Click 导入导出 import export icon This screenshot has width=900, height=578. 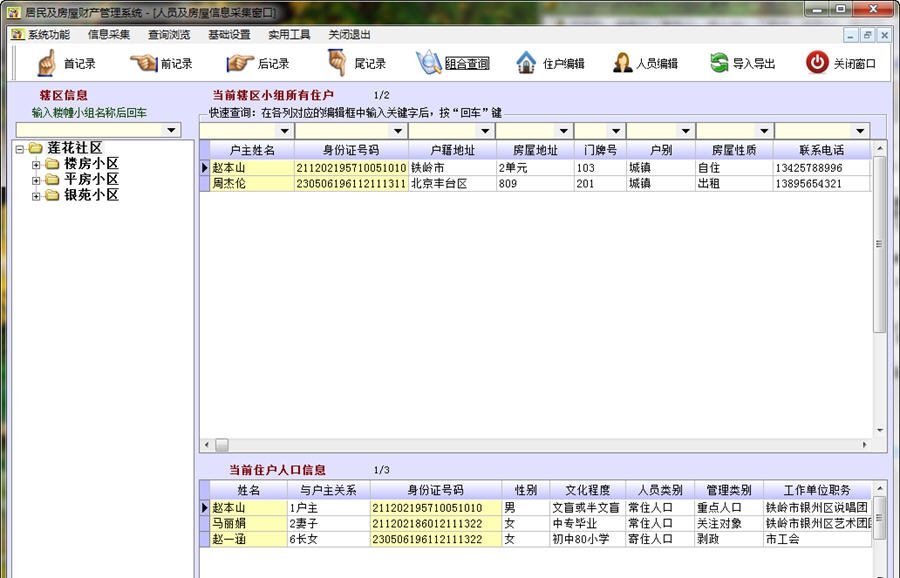(x=719, y=63)
